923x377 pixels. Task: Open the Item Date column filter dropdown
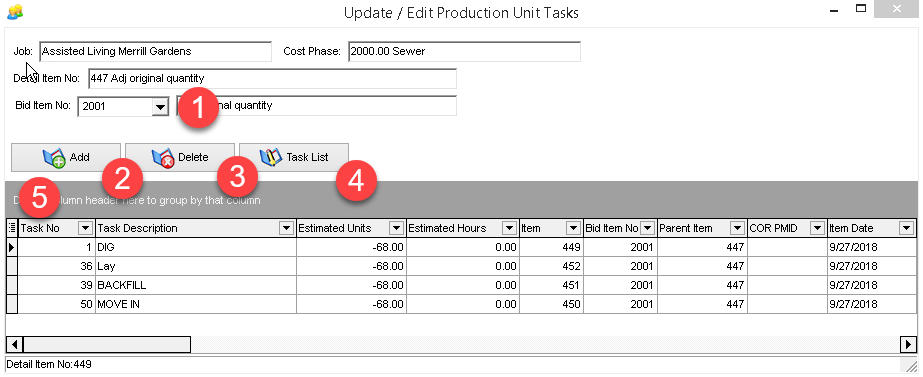pos(907,229)
